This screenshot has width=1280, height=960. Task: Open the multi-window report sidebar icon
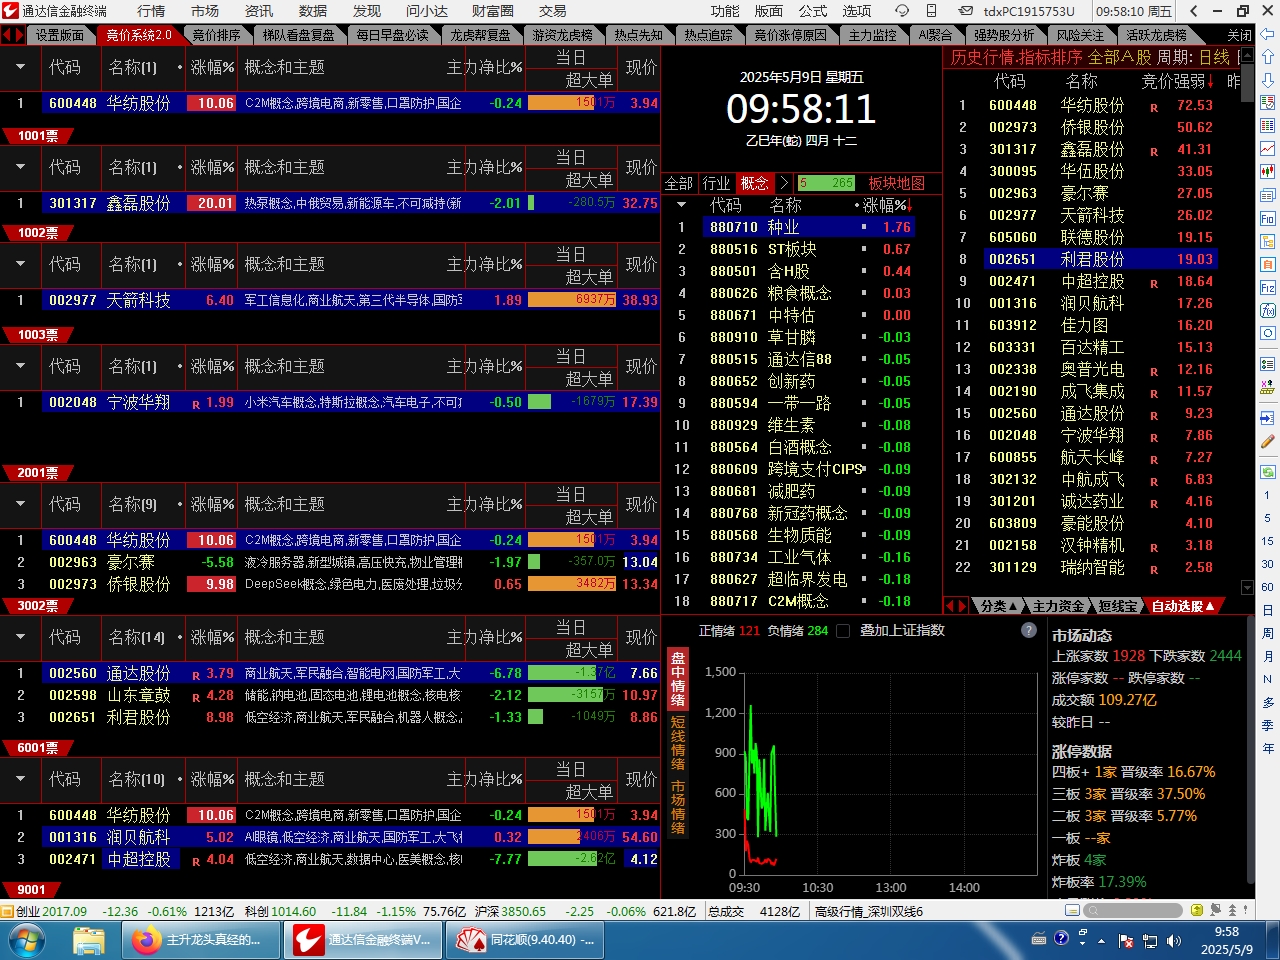click(1268, 195)
